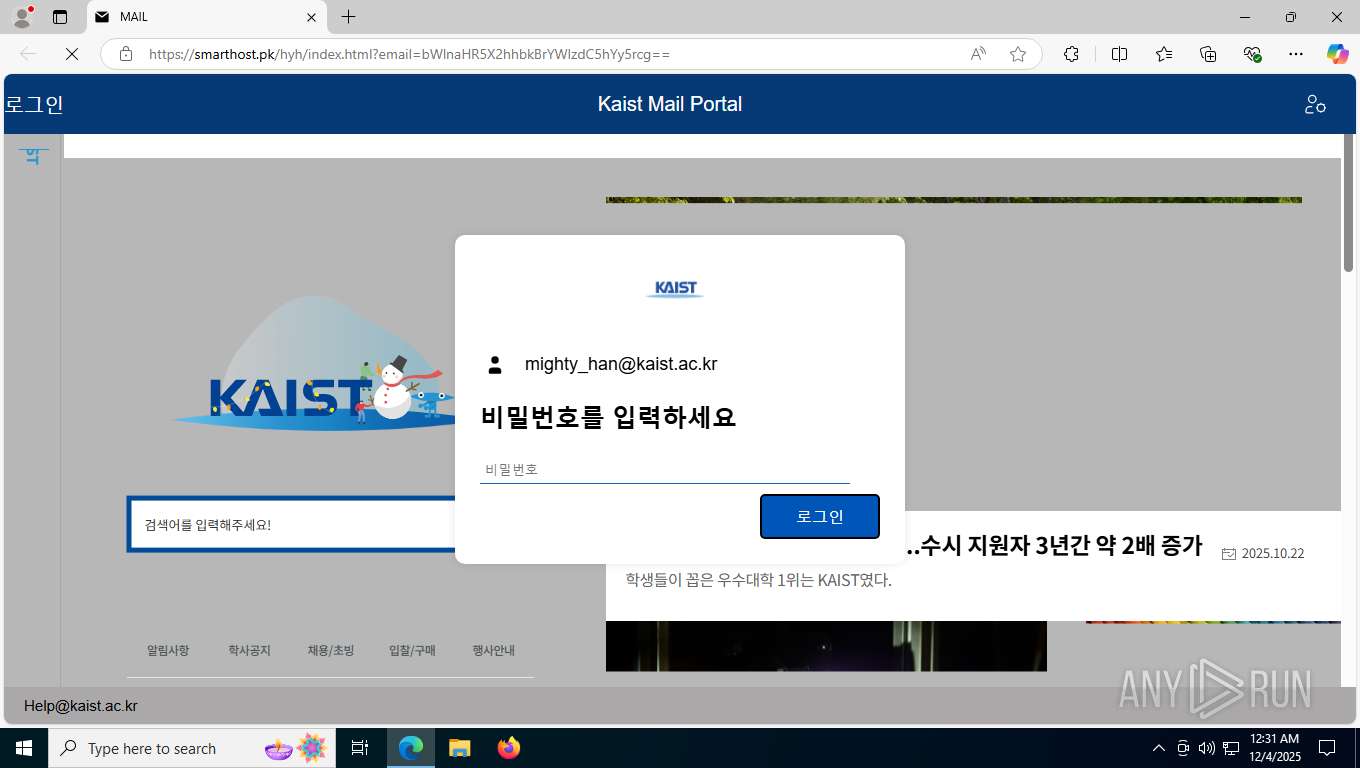Viewport: 1360px width, 768px height.
Task: Open a new browser tab
Action: point(348,17)
